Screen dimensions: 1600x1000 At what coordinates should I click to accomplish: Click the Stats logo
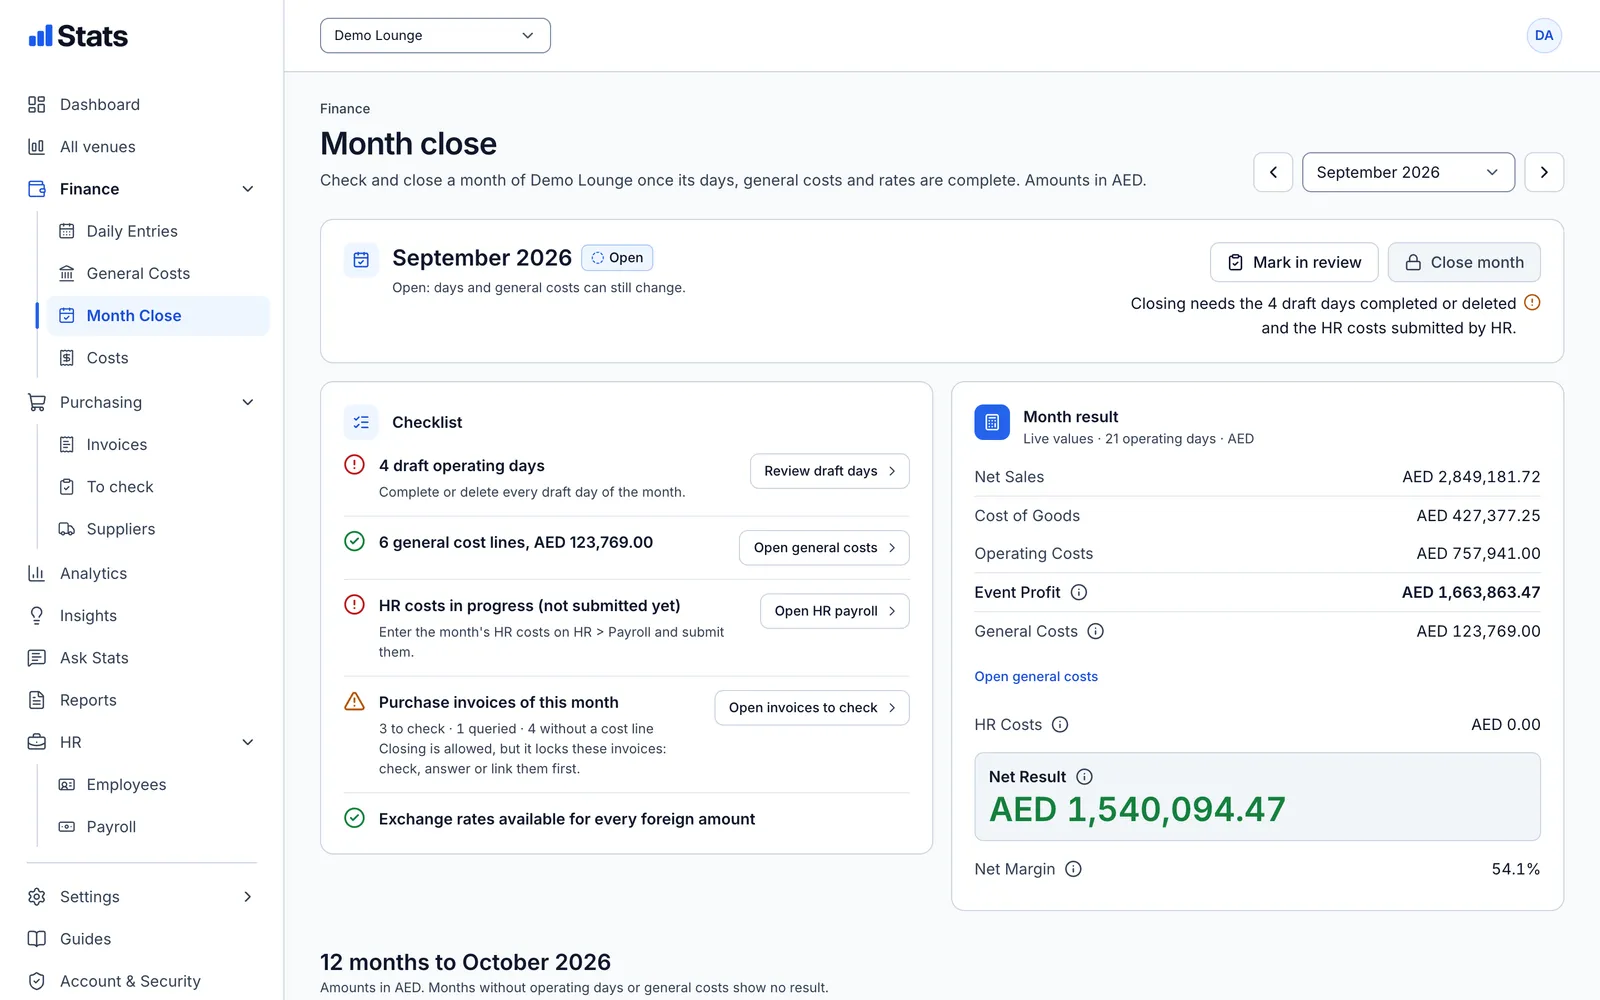78,36
